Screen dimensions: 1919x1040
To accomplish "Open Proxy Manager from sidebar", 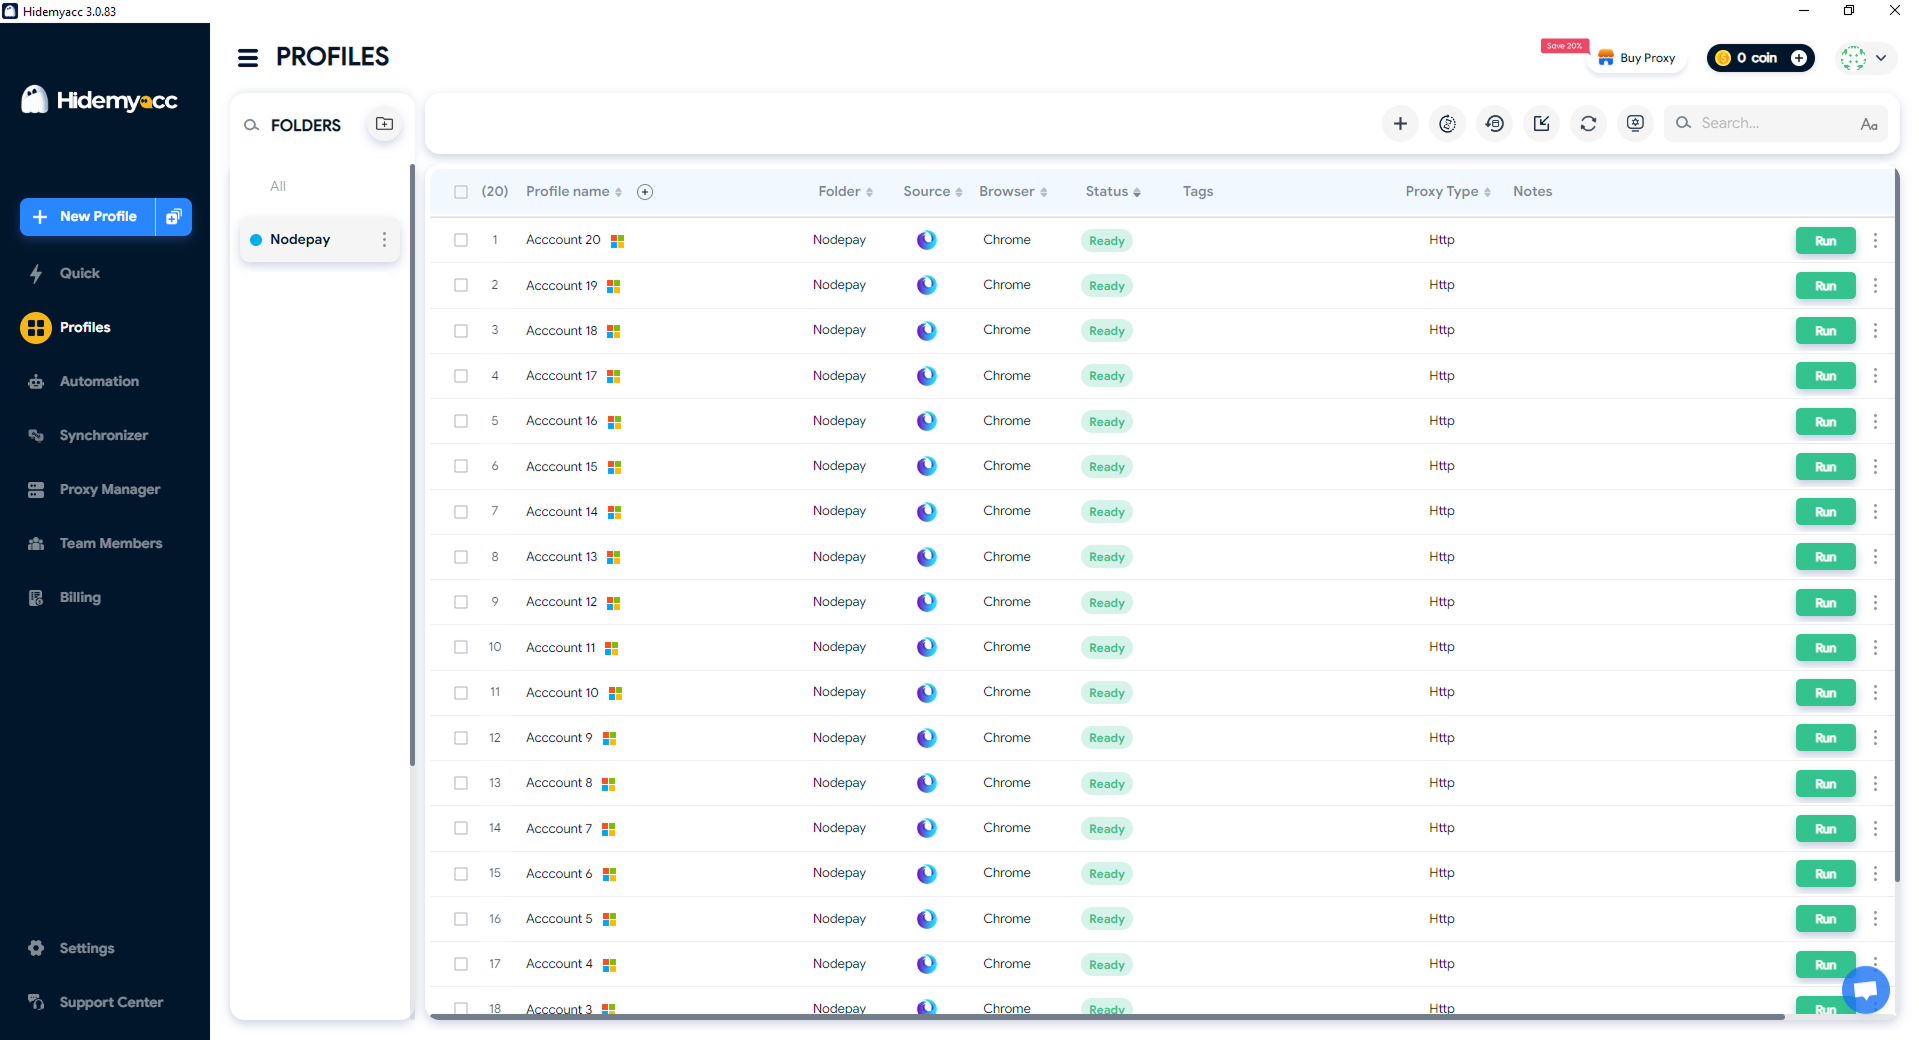I will [109, 489].
